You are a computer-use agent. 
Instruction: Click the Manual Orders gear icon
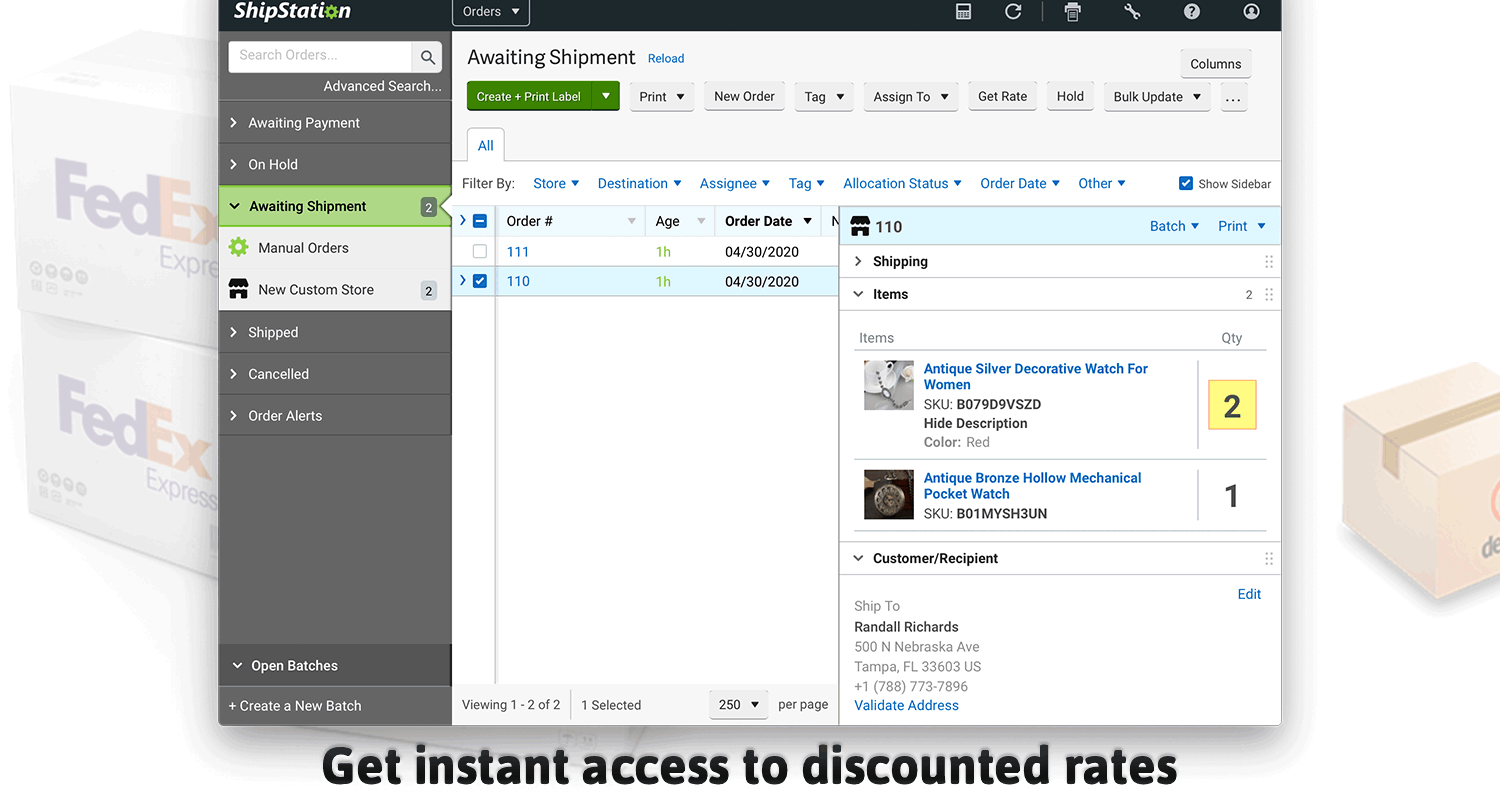click(238, 247)
